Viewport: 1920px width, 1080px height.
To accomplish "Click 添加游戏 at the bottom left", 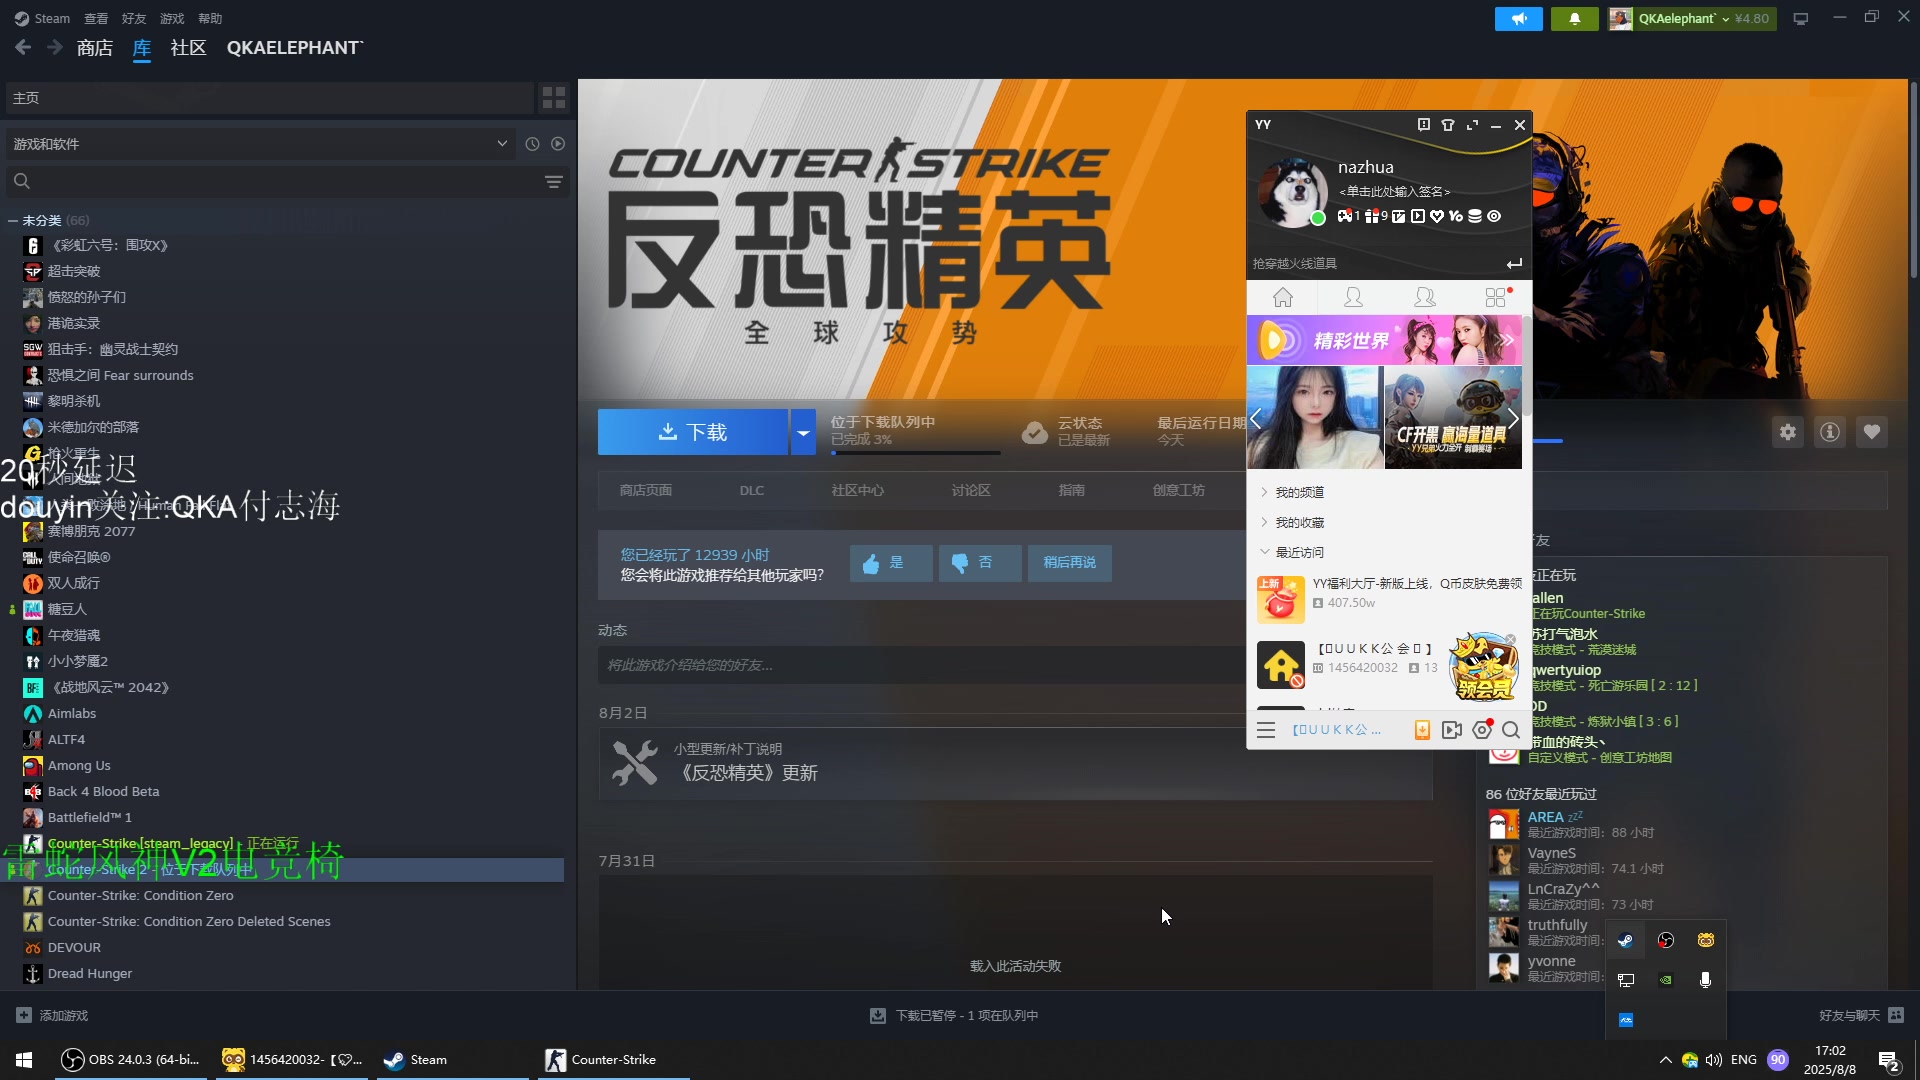I will pos(53,1016).
